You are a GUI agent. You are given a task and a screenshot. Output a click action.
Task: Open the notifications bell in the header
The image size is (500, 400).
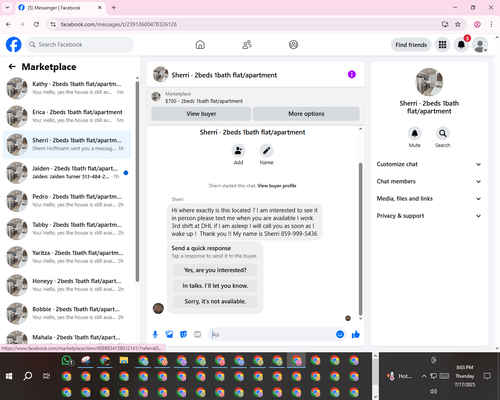tap(461, 45)
